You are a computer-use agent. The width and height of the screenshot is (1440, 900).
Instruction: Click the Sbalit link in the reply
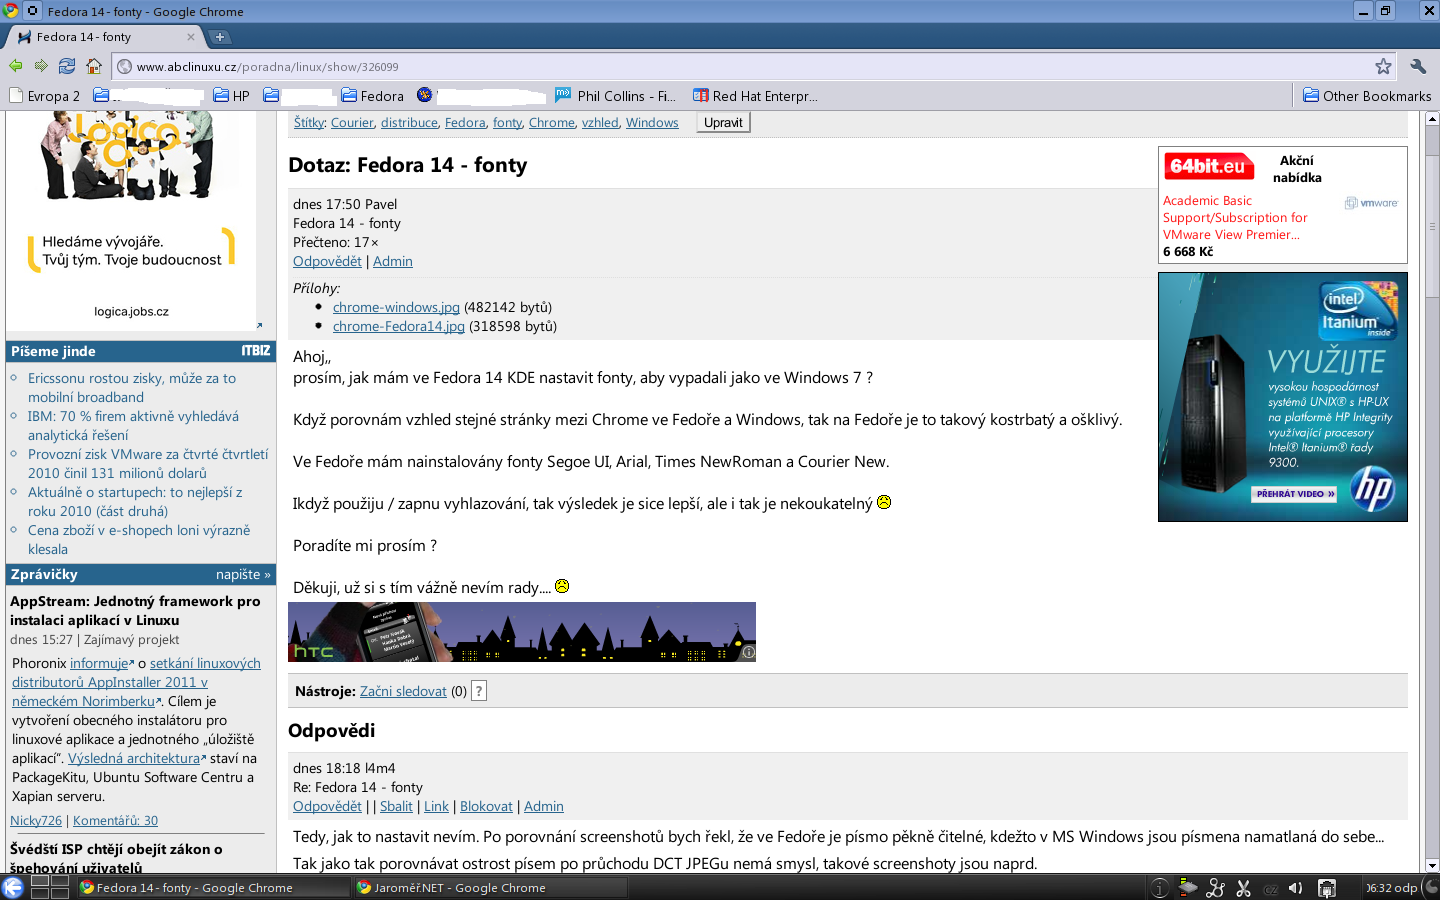pos(396,806)
